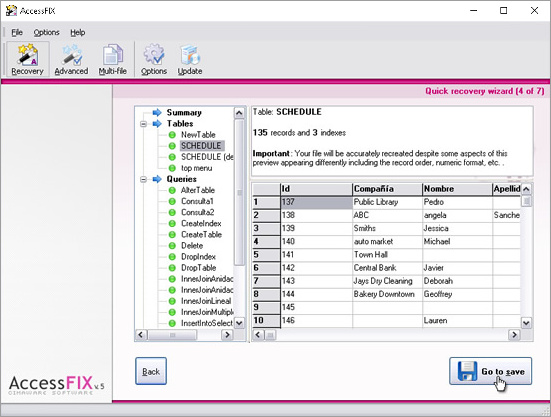Click the Nombre column header

coord(457,189)
